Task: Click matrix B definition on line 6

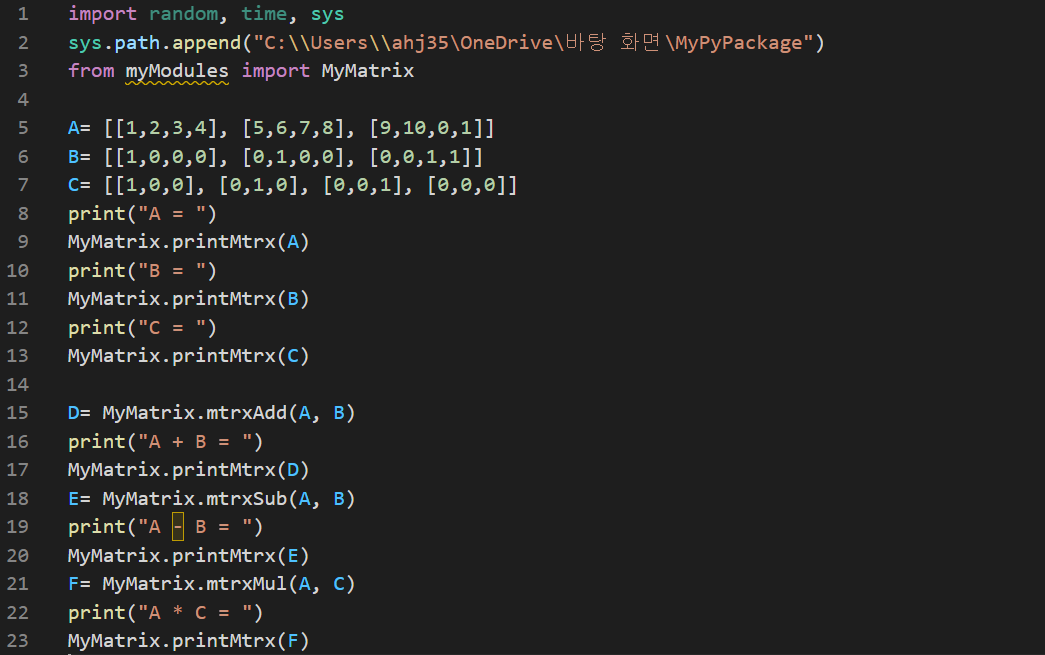Action: pos(275,157)
